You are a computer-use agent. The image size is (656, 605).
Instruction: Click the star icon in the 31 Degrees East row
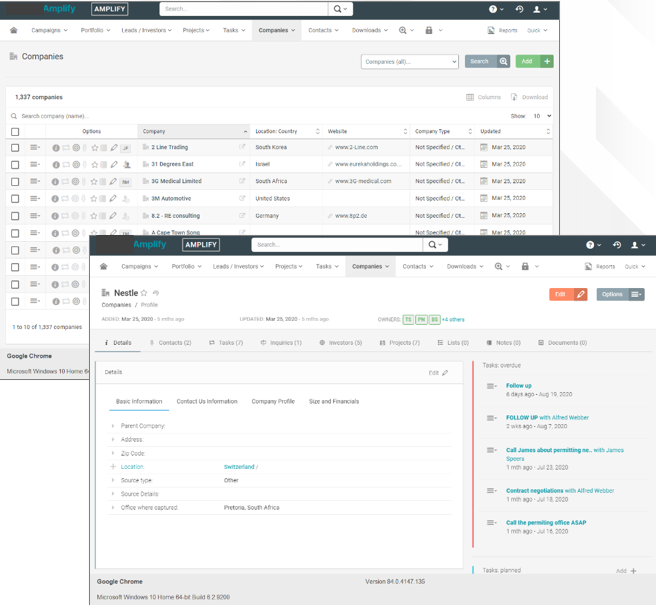point(95,164)
